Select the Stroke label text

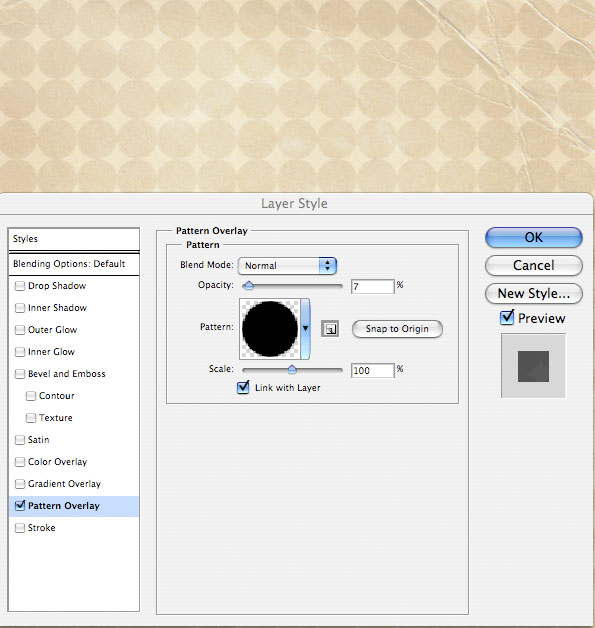pos(42,528)
